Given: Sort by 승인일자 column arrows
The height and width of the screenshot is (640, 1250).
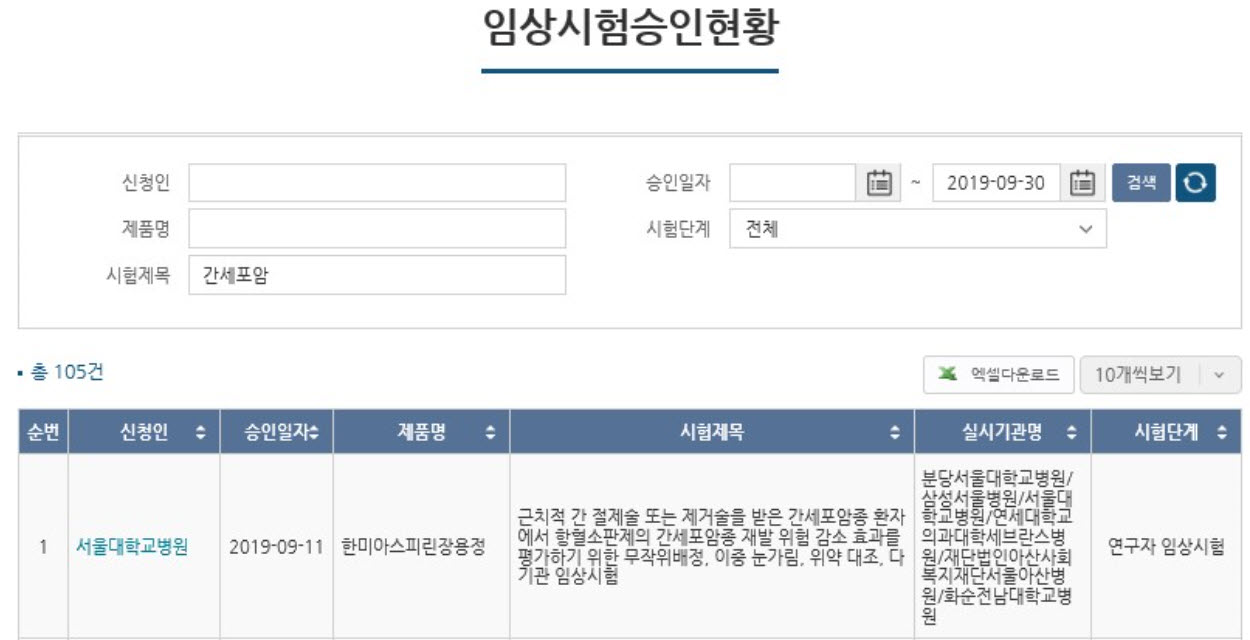Looking at the screenshot, I should point(315,433).
